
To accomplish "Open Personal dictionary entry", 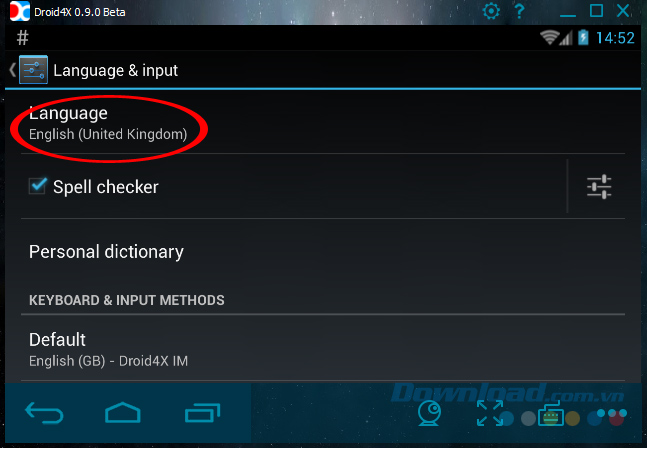I will click(323, 252).
